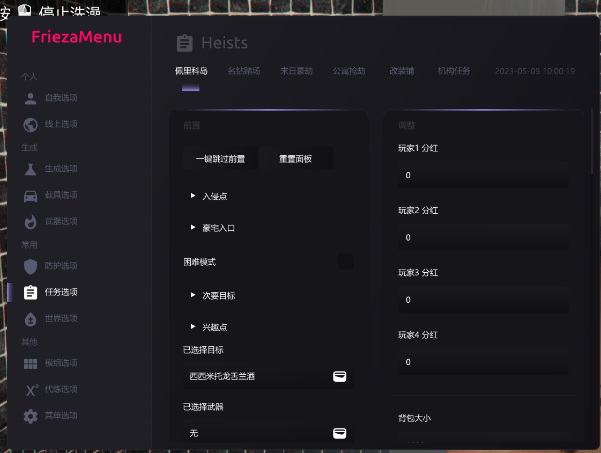Click the 2023-05-09 timestamp text
Image resolution: width=601 pixels, height=453 pixels.
tap(535, 71)
